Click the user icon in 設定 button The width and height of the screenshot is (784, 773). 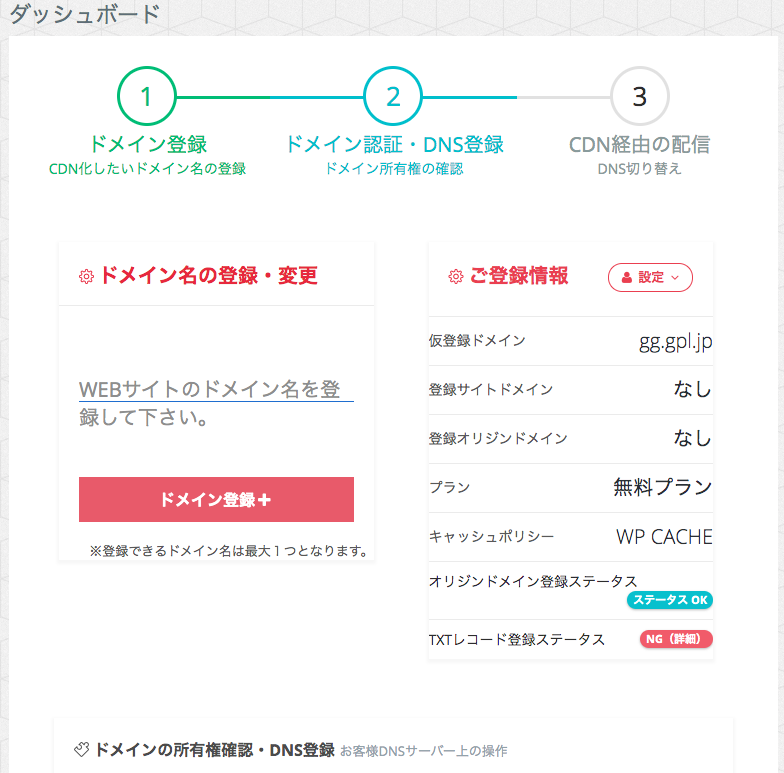point(626,278)
